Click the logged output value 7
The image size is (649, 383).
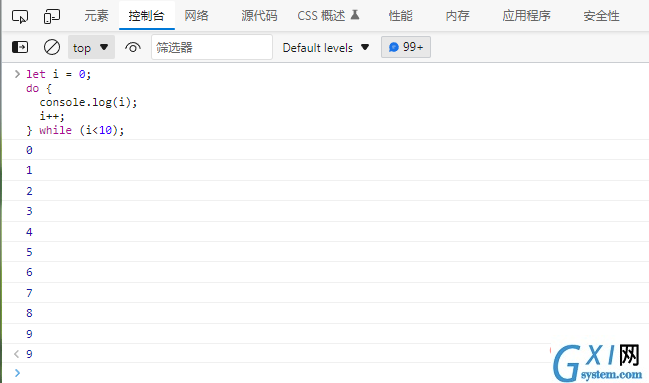[29, 293]
